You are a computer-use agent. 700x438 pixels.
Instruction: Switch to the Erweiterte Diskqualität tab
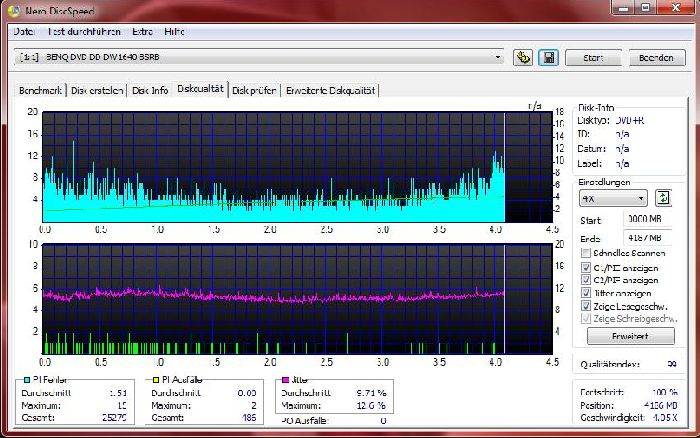[x=330, y=90]
